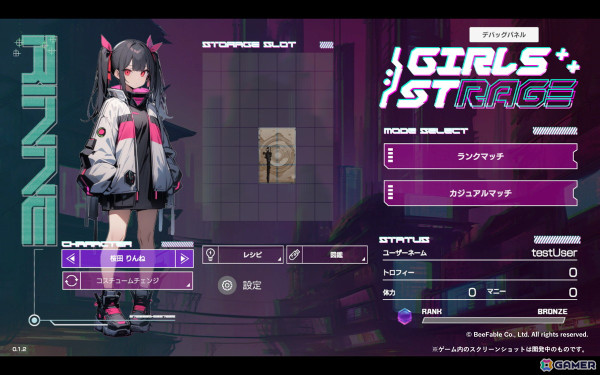
Task: Click the トロフィー trophy row label
Action: pos(398,273)
